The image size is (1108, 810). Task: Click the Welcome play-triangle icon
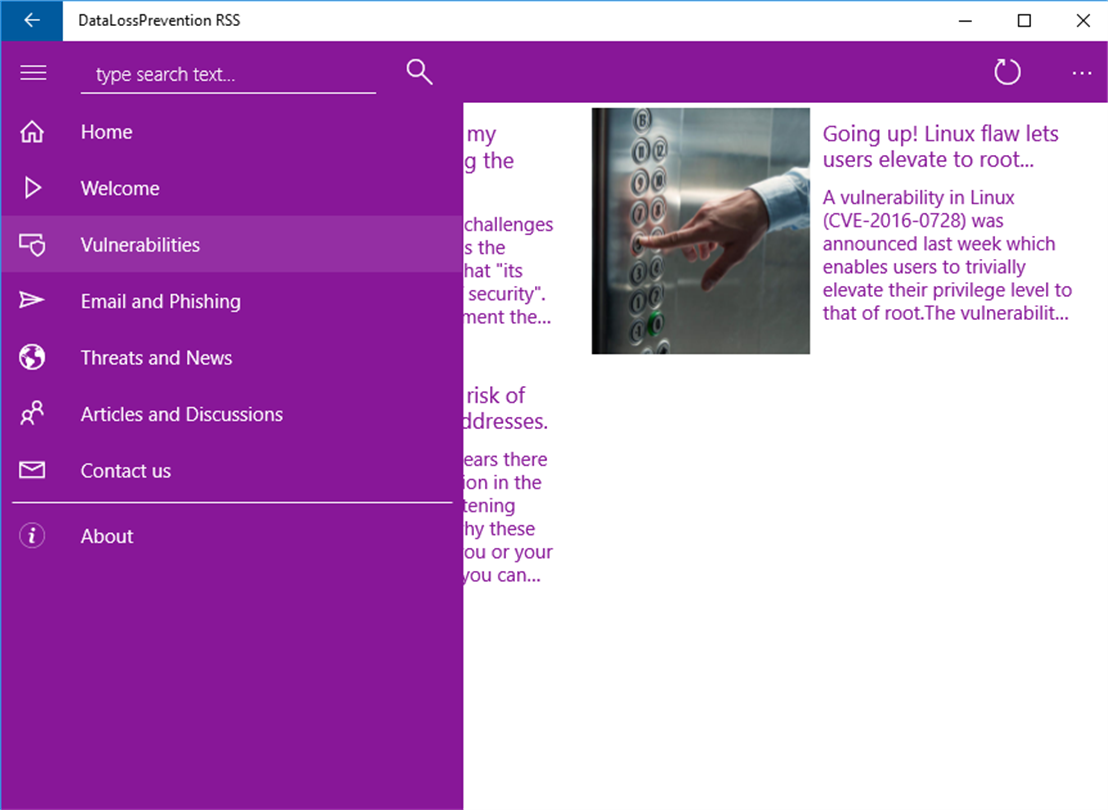point(33,188)
